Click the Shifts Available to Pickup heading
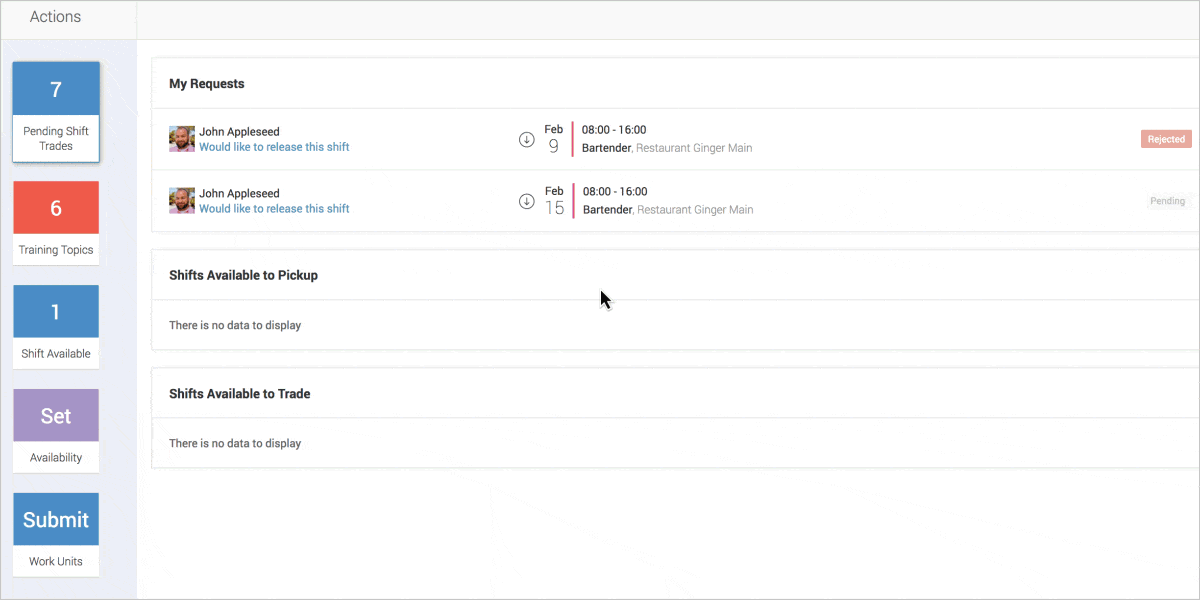The width and height of the screenshot is (1200, 600). point(243,275)
